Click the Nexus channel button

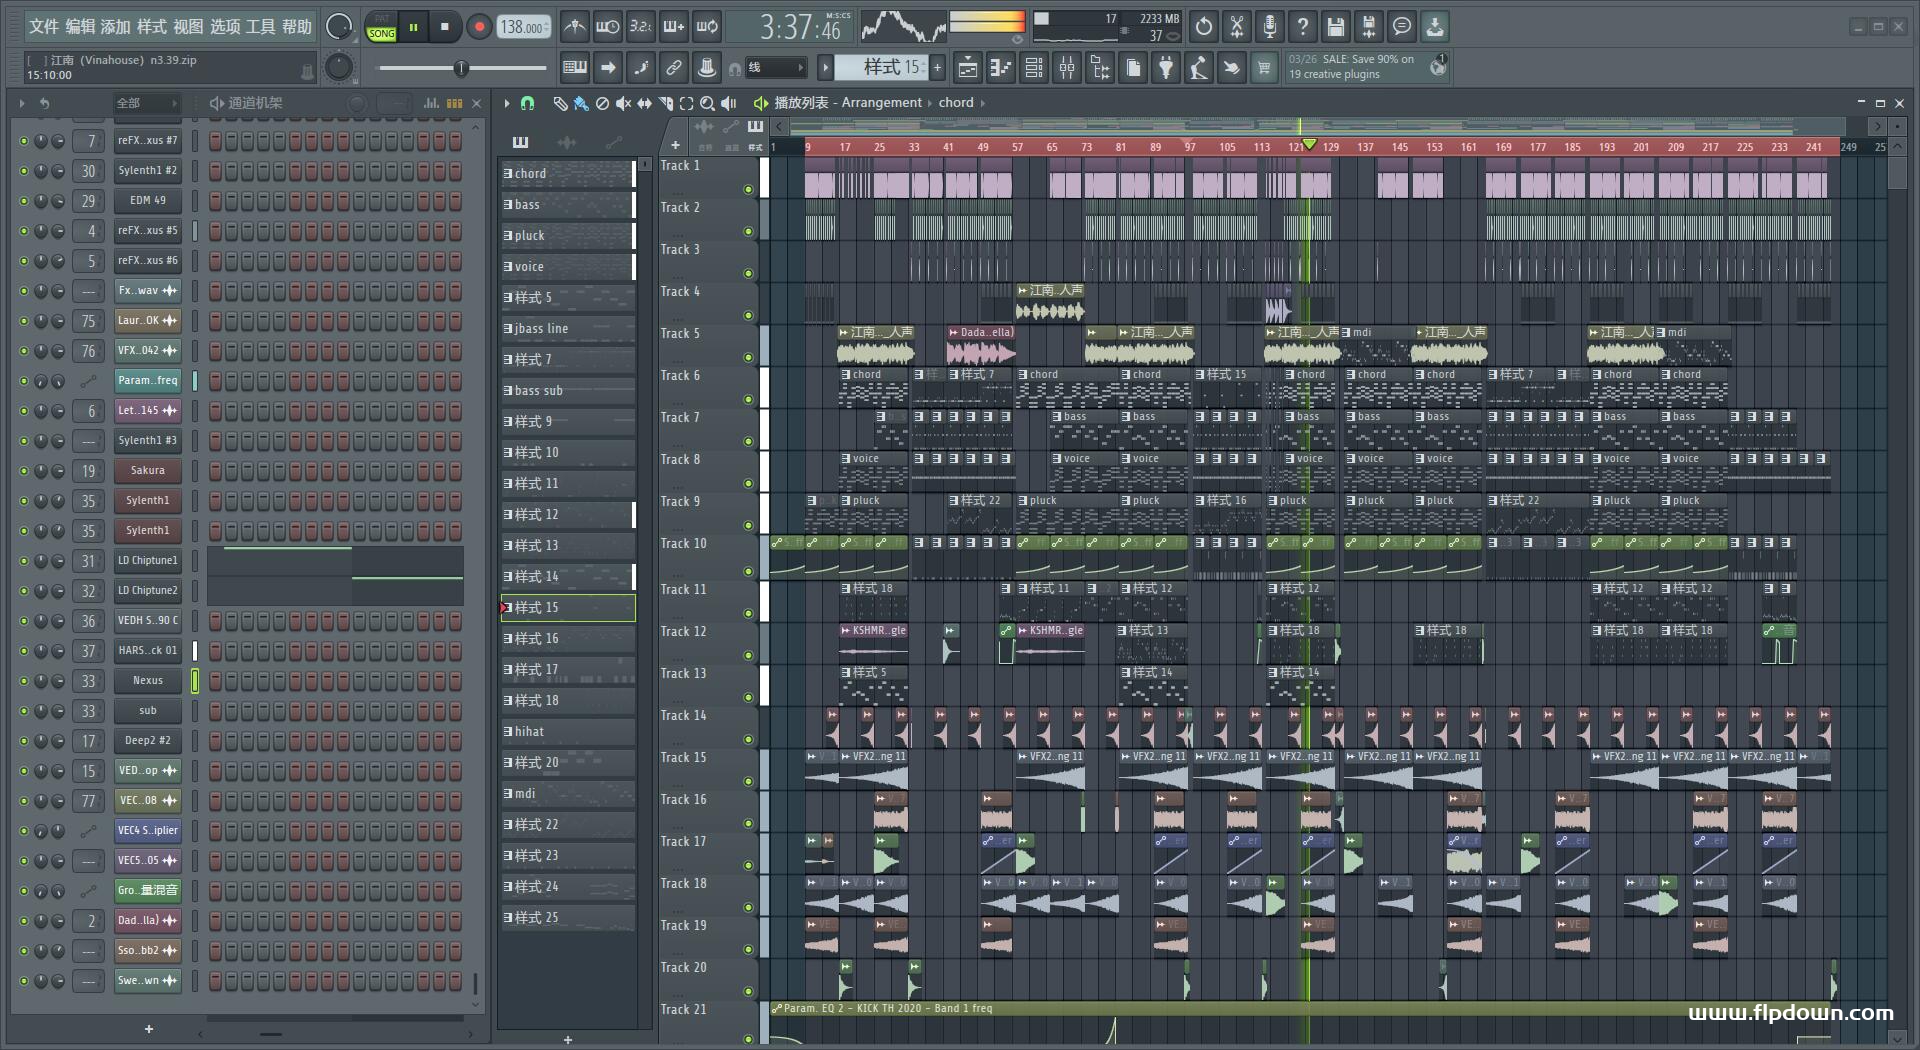(x=147, y=681)
